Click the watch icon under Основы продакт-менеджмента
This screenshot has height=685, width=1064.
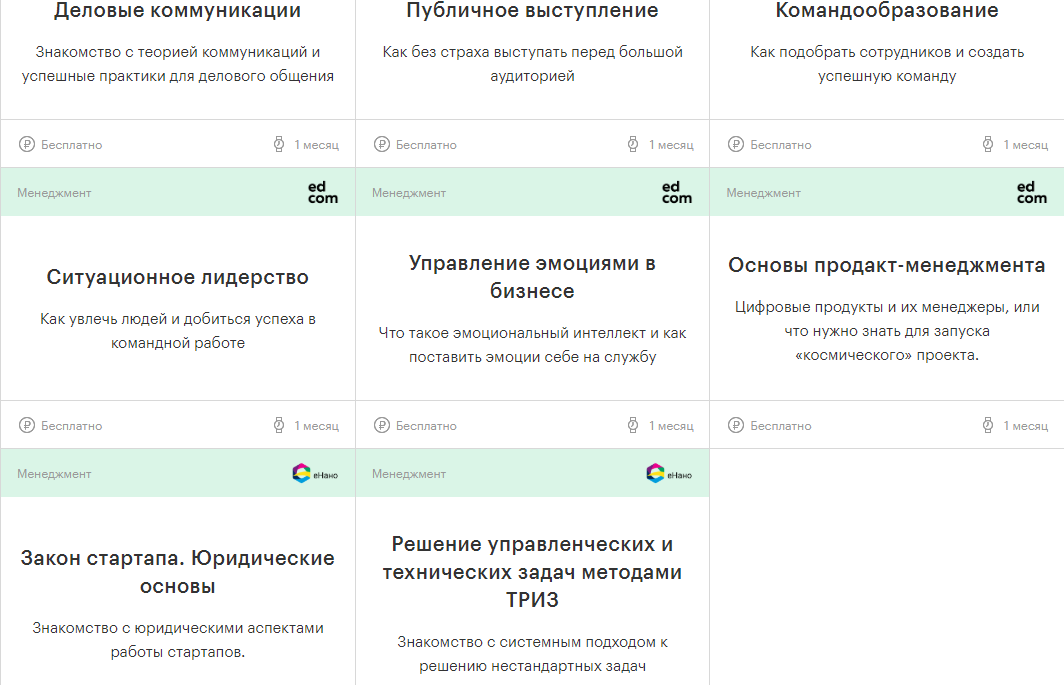988,426
